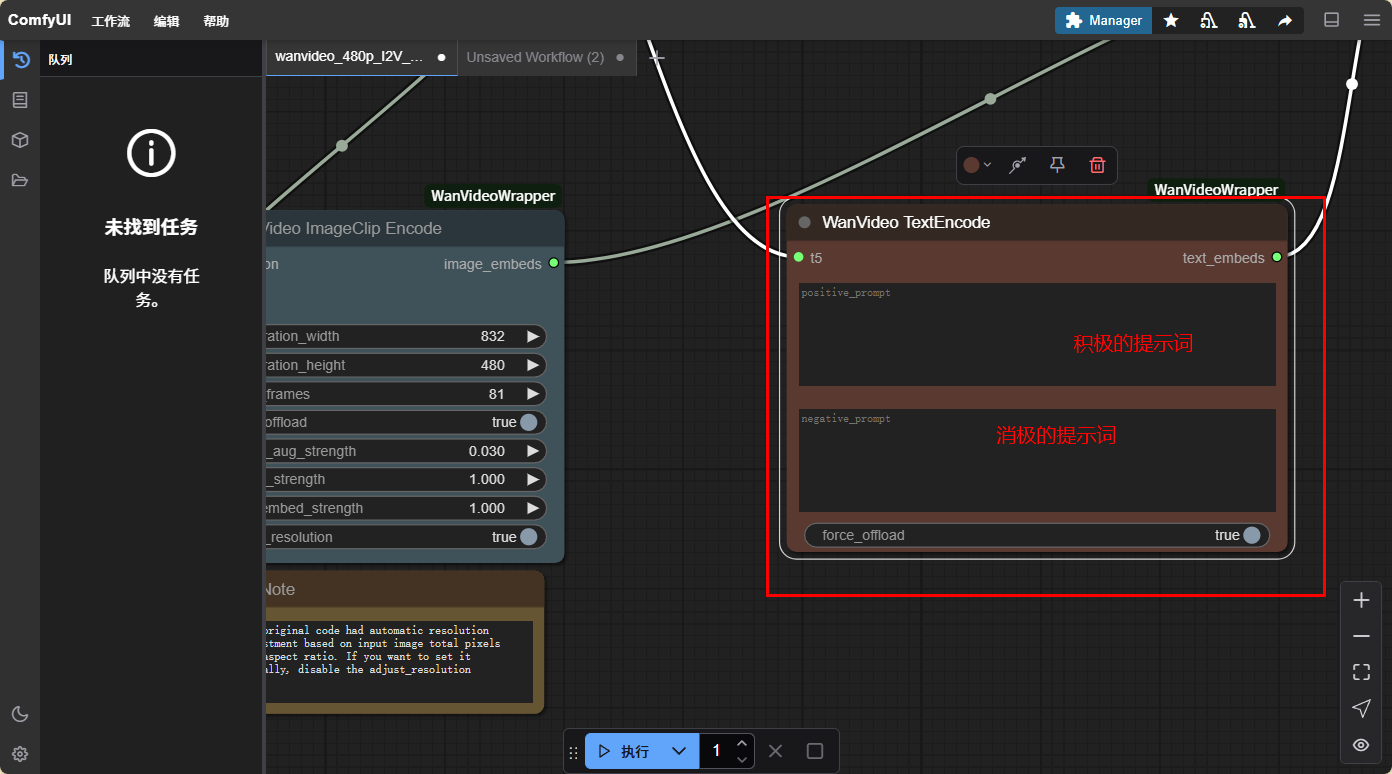
Task: Increase clip_embed_strength value arrow
Action: 533,508
